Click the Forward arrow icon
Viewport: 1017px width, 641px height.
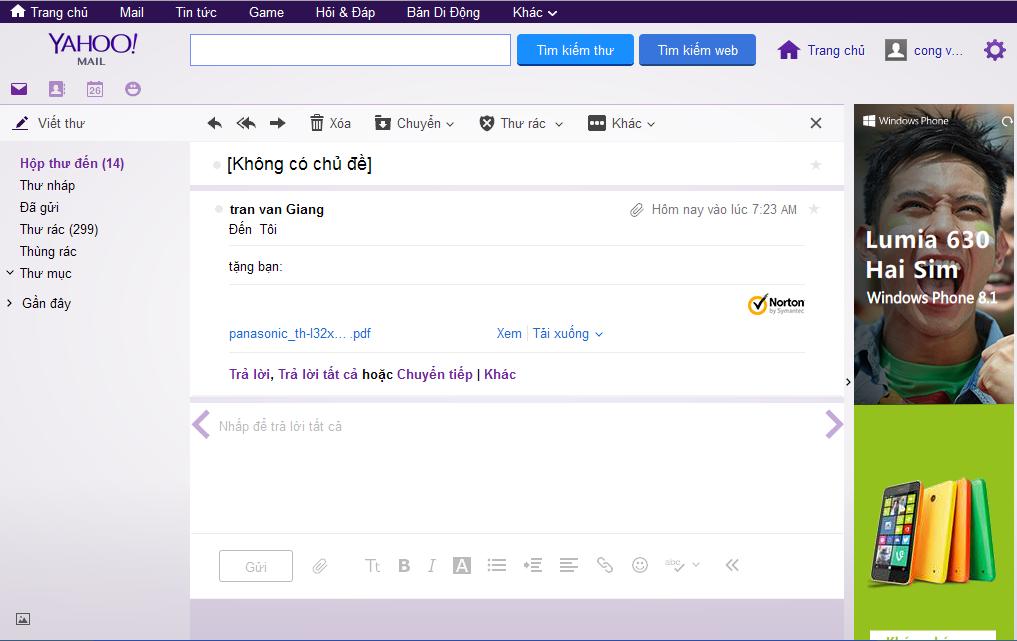278,123
